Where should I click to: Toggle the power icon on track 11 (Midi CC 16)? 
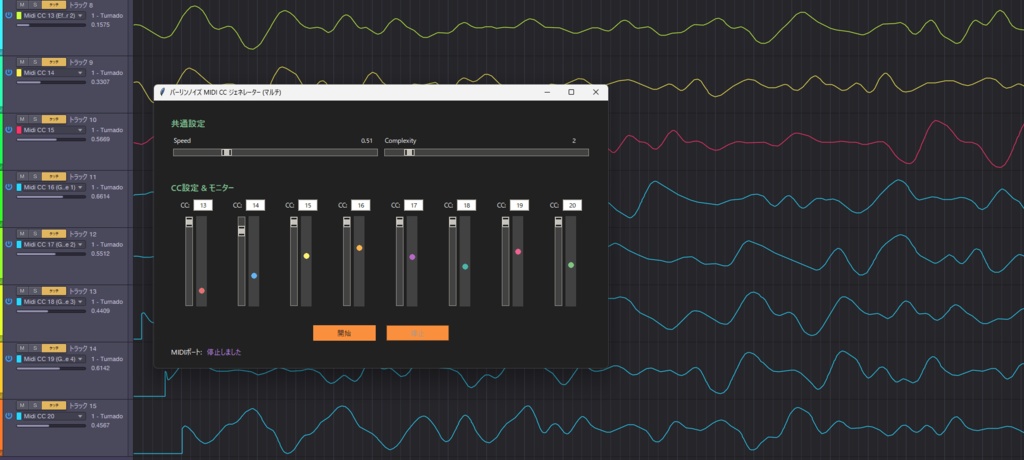(x=8, y=187)
